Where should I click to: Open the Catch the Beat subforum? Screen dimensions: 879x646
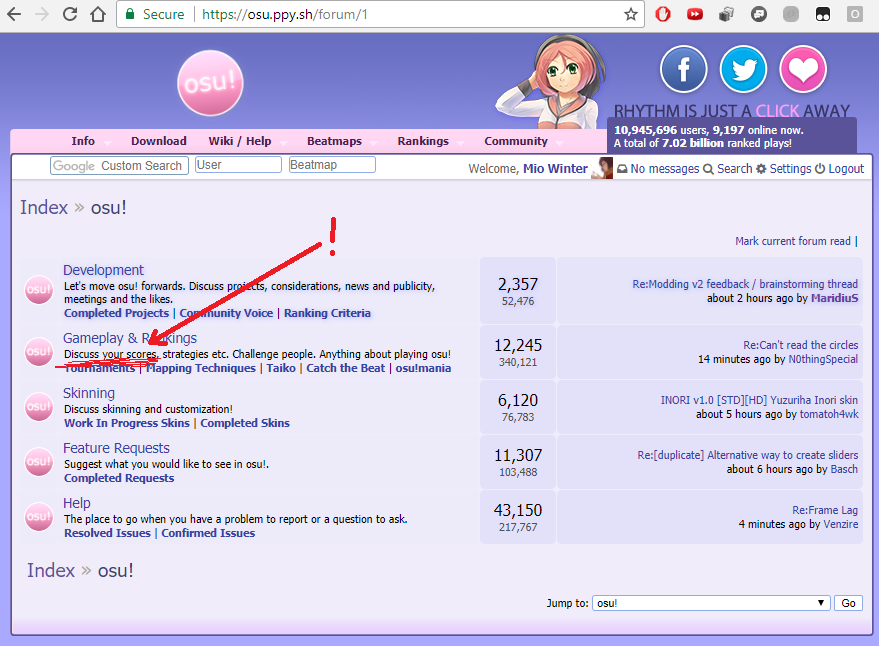click(345, 368)
